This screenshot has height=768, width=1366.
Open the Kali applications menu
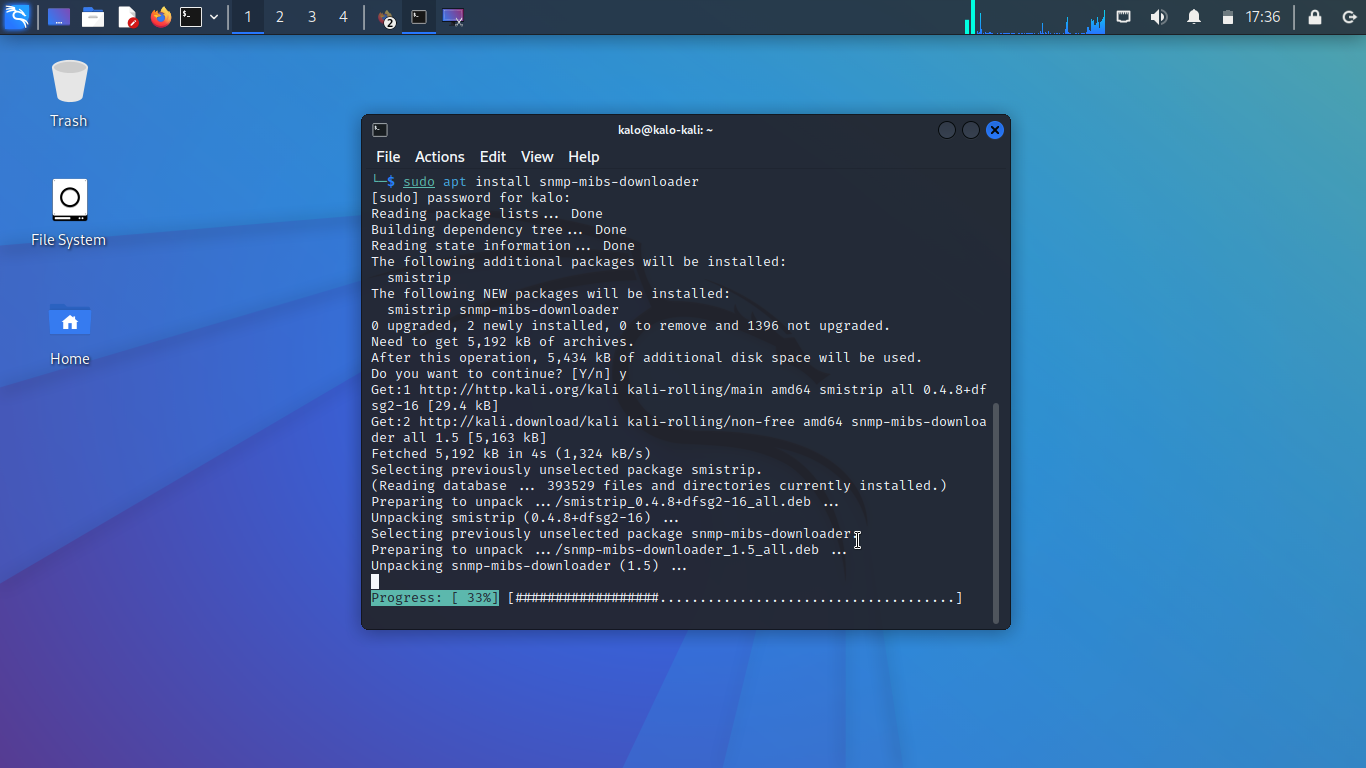(x=17, y=17)
